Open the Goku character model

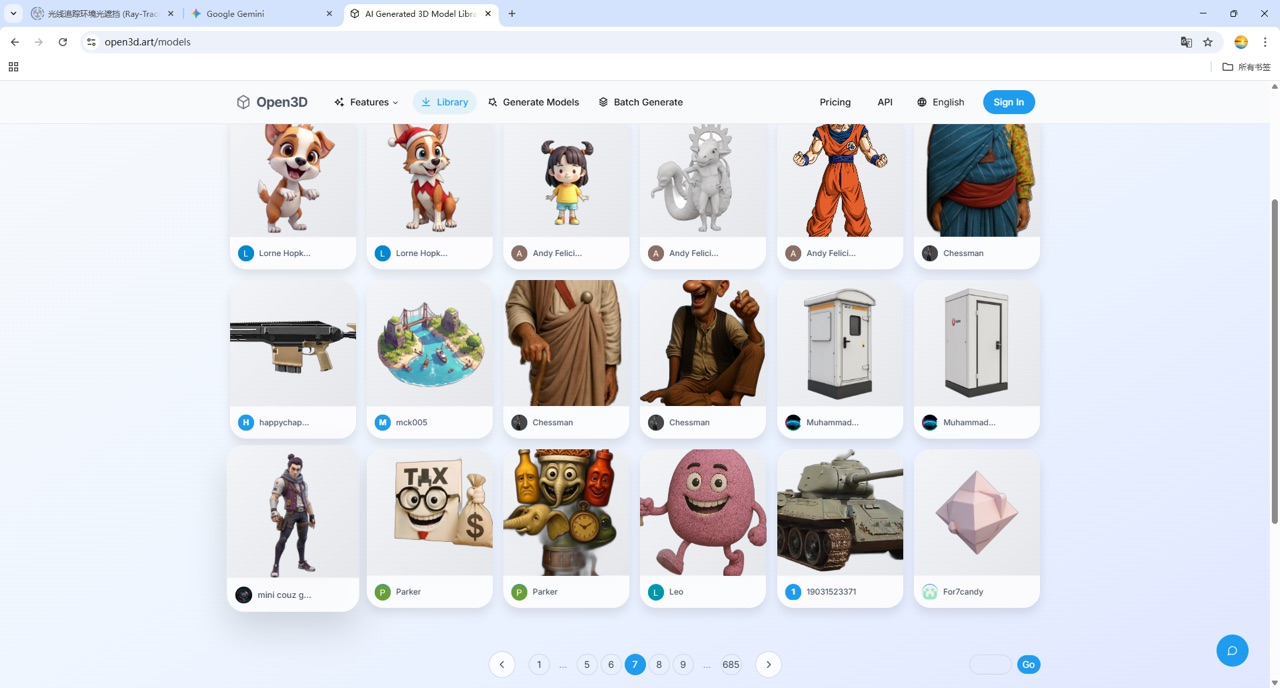click(840, 180)
